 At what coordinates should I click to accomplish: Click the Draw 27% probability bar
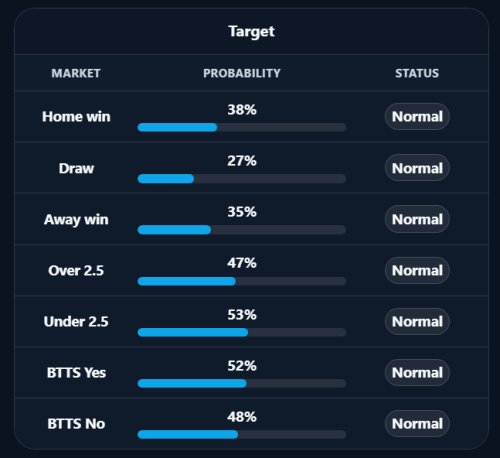tap(242, 179)
